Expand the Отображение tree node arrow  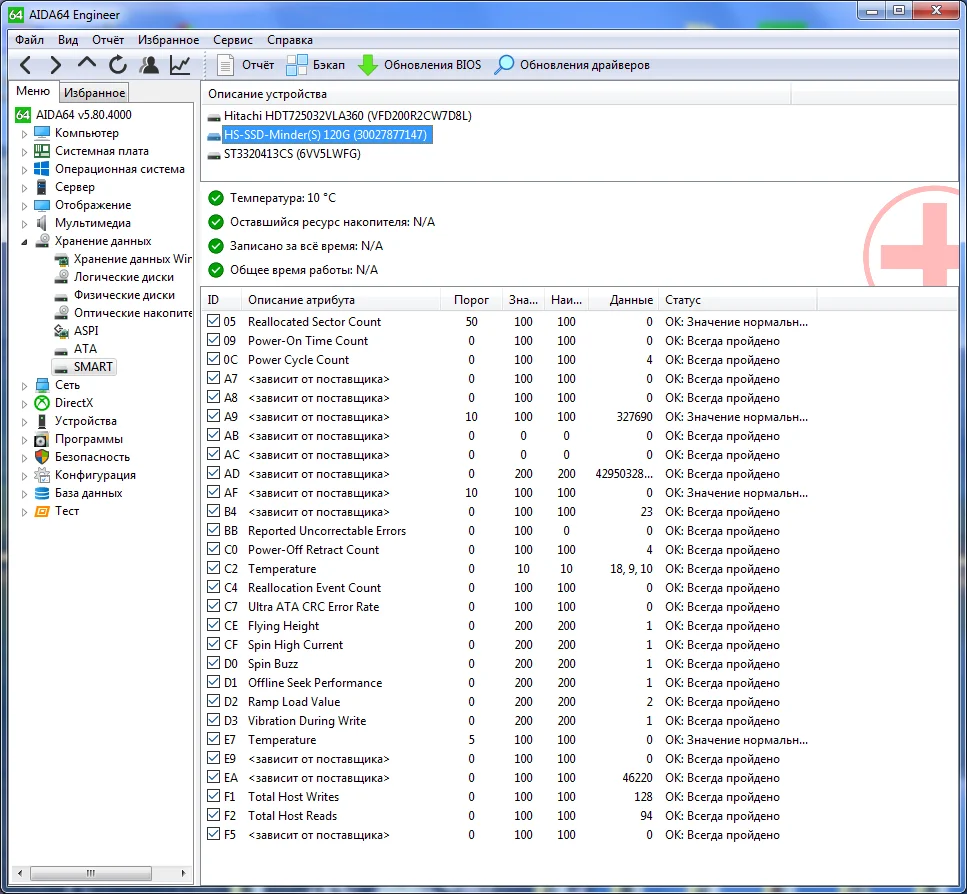(24, 206)
